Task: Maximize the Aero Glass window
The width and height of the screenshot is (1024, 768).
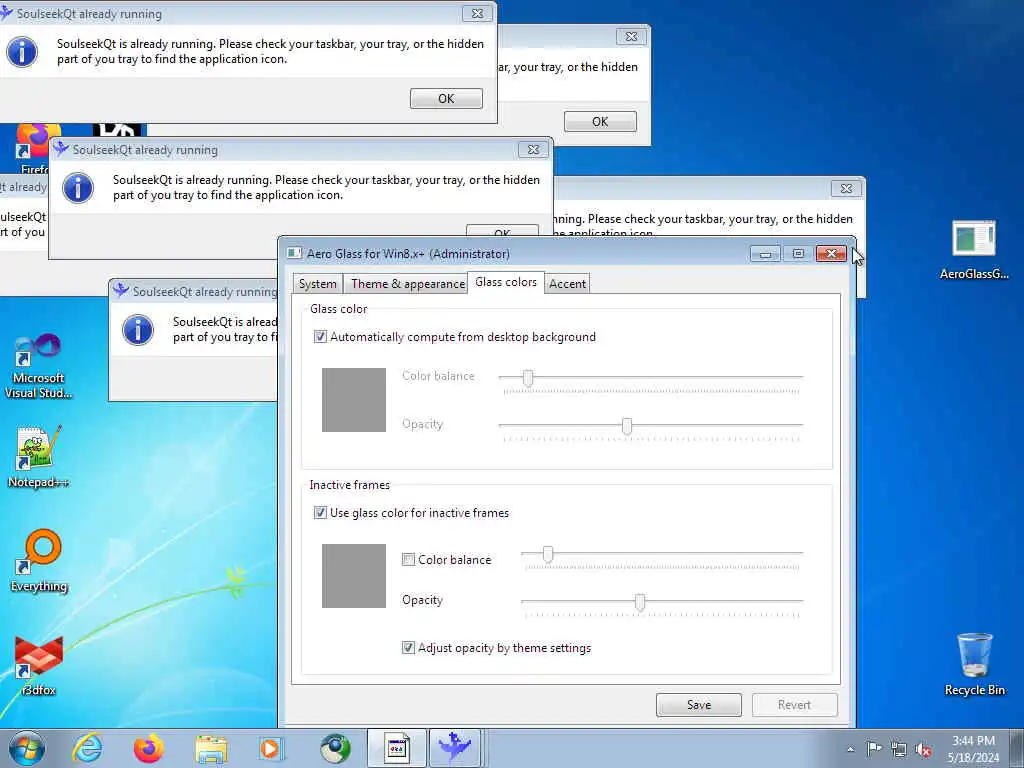Action: (798, 253)
